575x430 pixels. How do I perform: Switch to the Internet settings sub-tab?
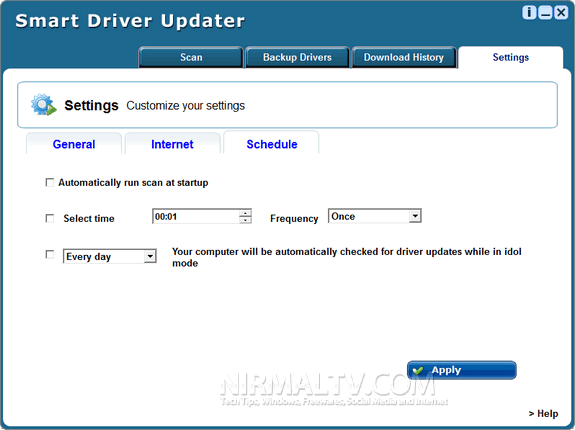point(172,144)
